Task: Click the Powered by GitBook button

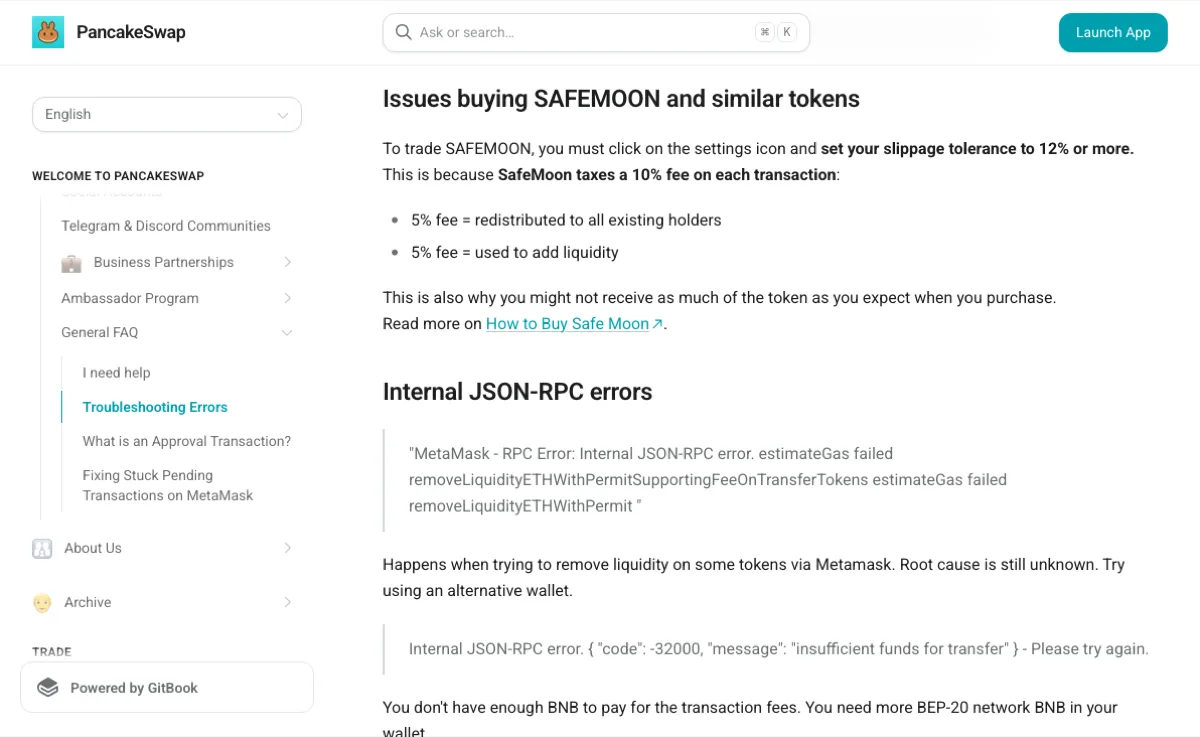Action: [x=167, y=688]
